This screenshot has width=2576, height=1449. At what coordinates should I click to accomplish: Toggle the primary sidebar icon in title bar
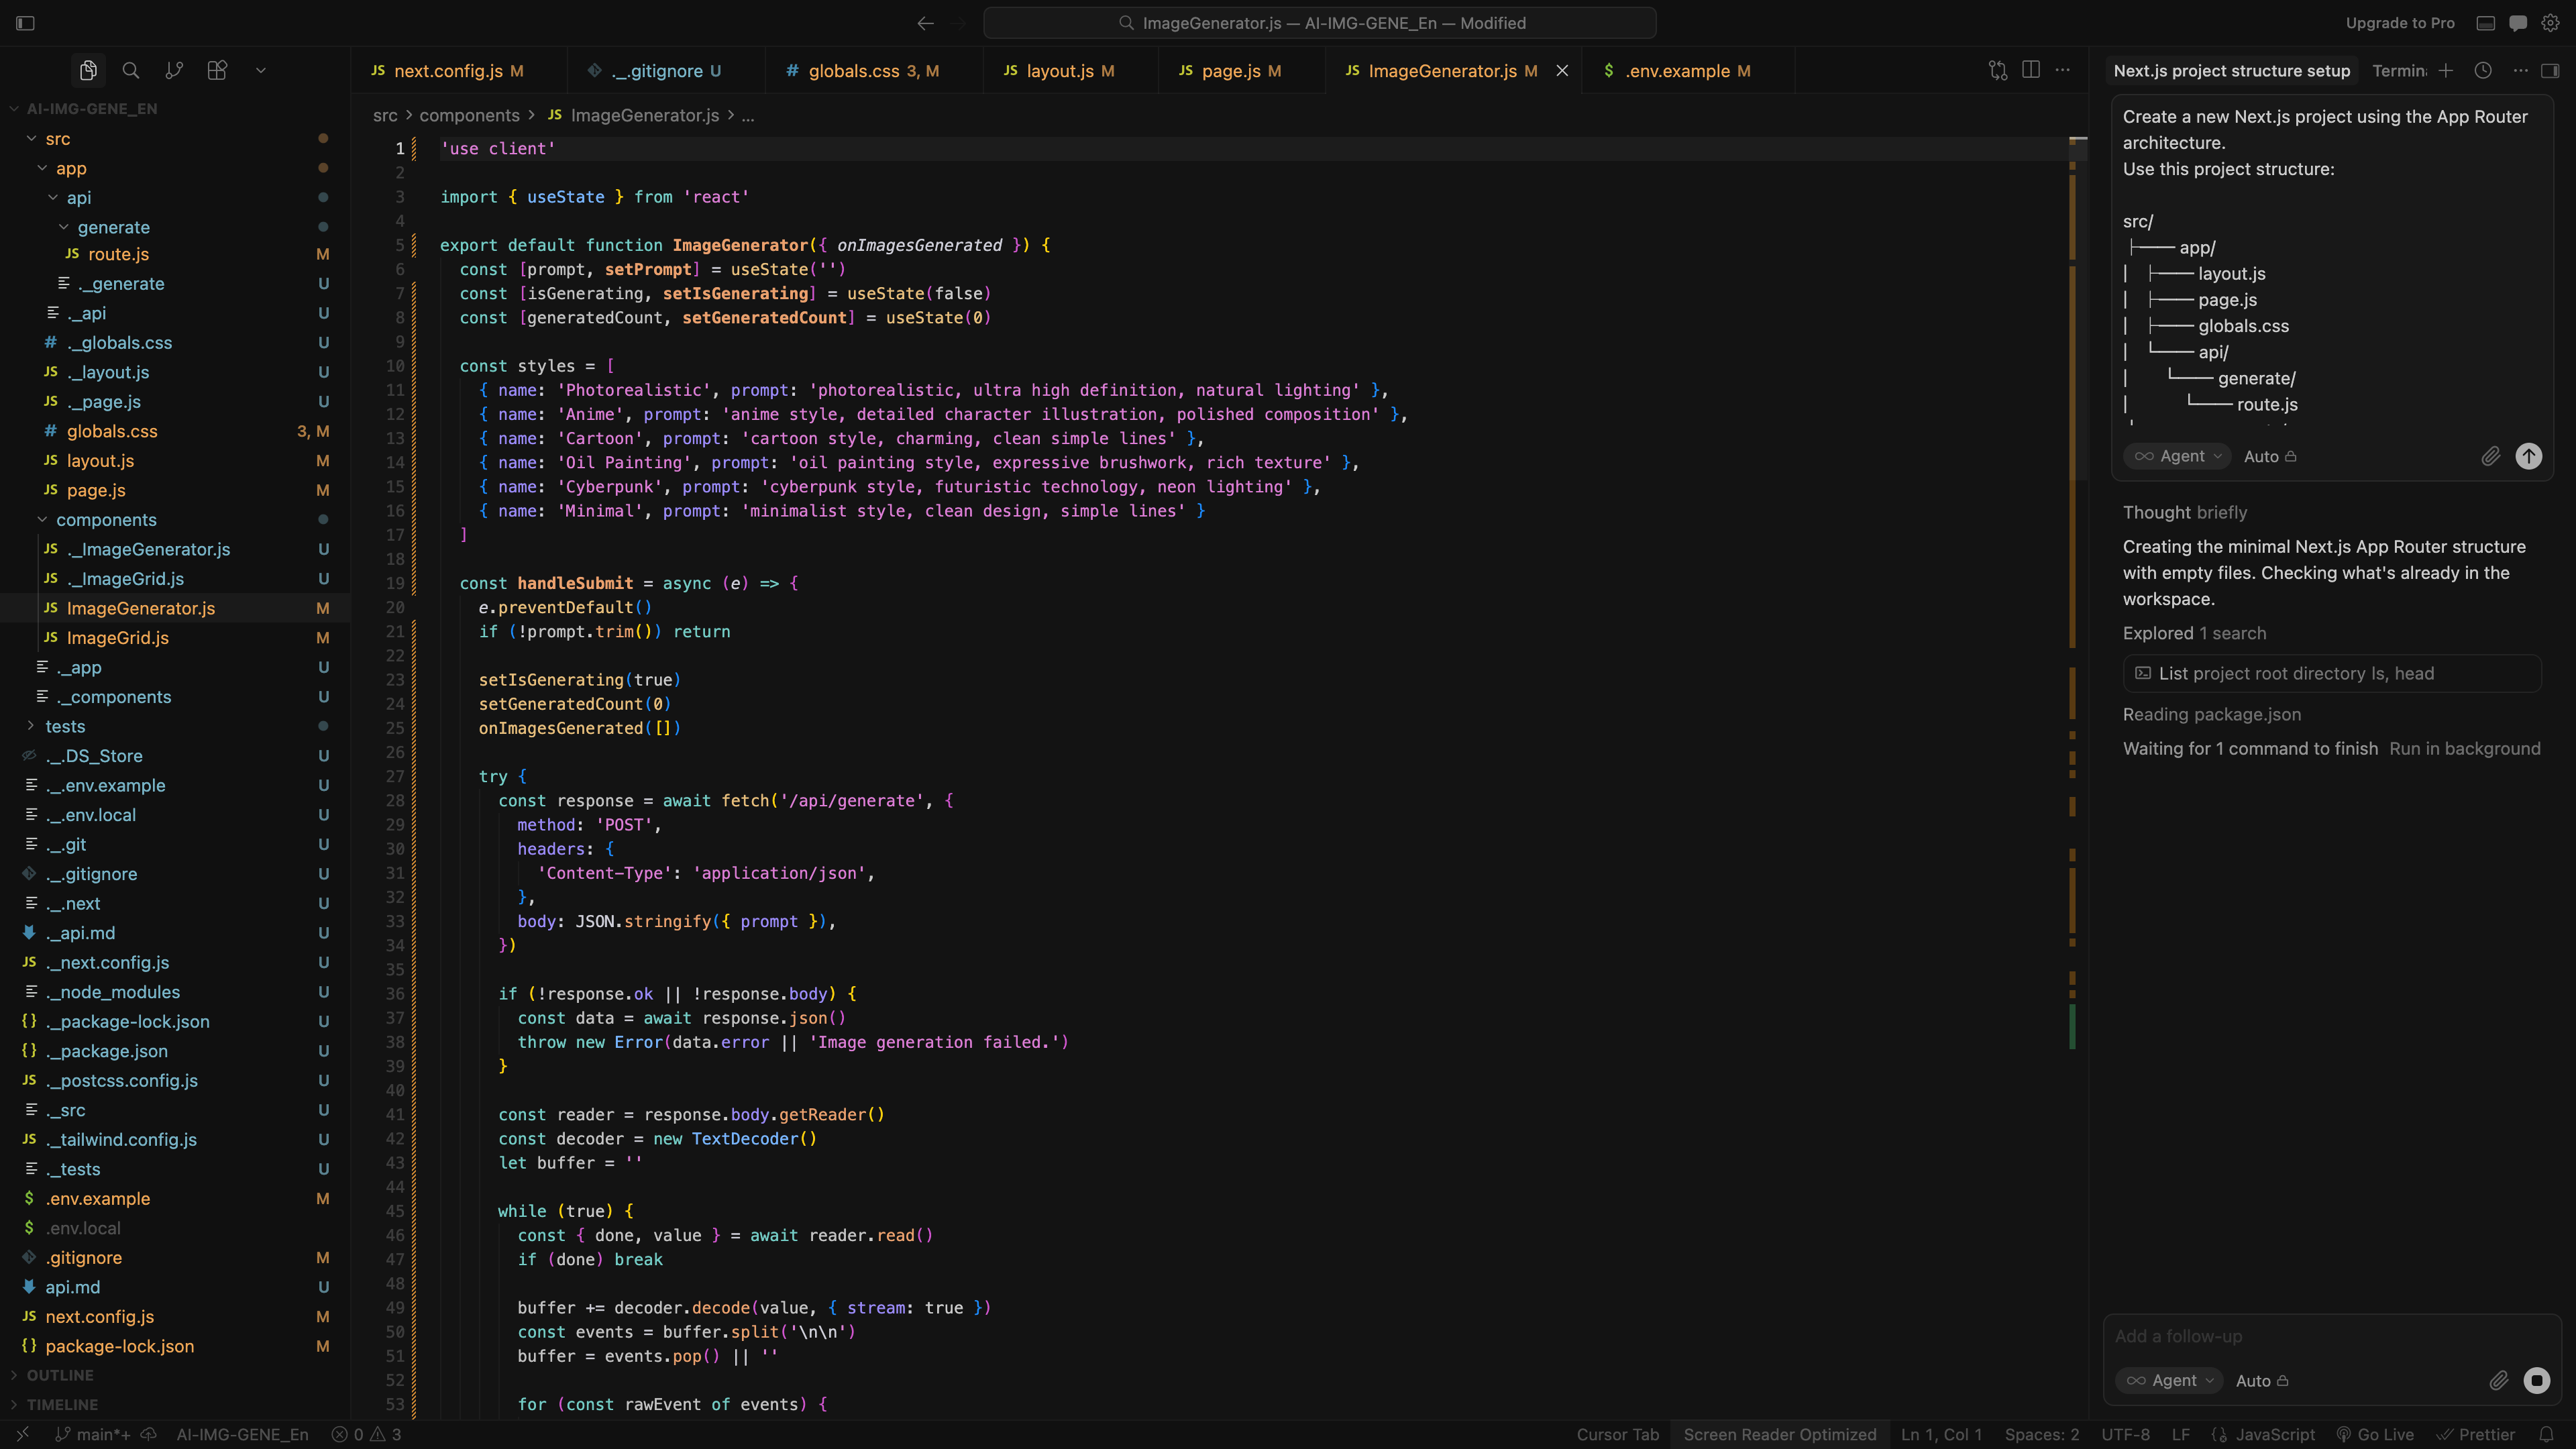[26, 23]
